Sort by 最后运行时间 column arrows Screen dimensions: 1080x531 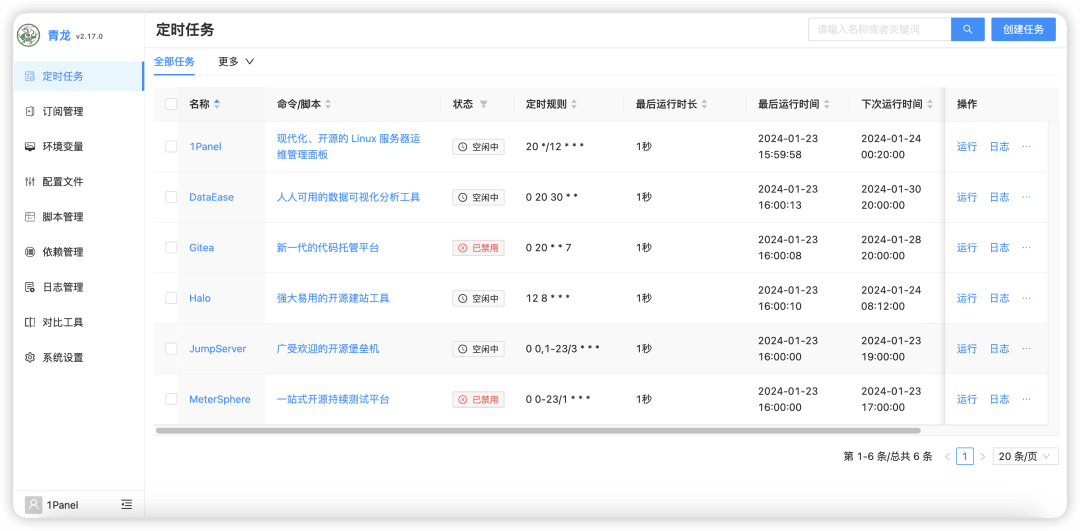827,105
